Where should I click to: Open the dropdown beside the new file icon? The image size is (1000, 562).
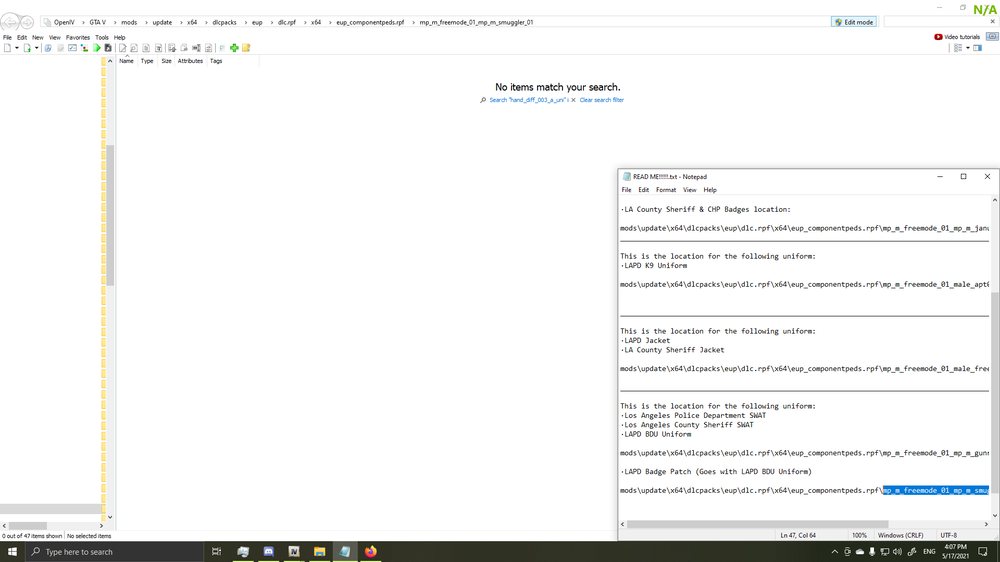[x=17, y=48]
